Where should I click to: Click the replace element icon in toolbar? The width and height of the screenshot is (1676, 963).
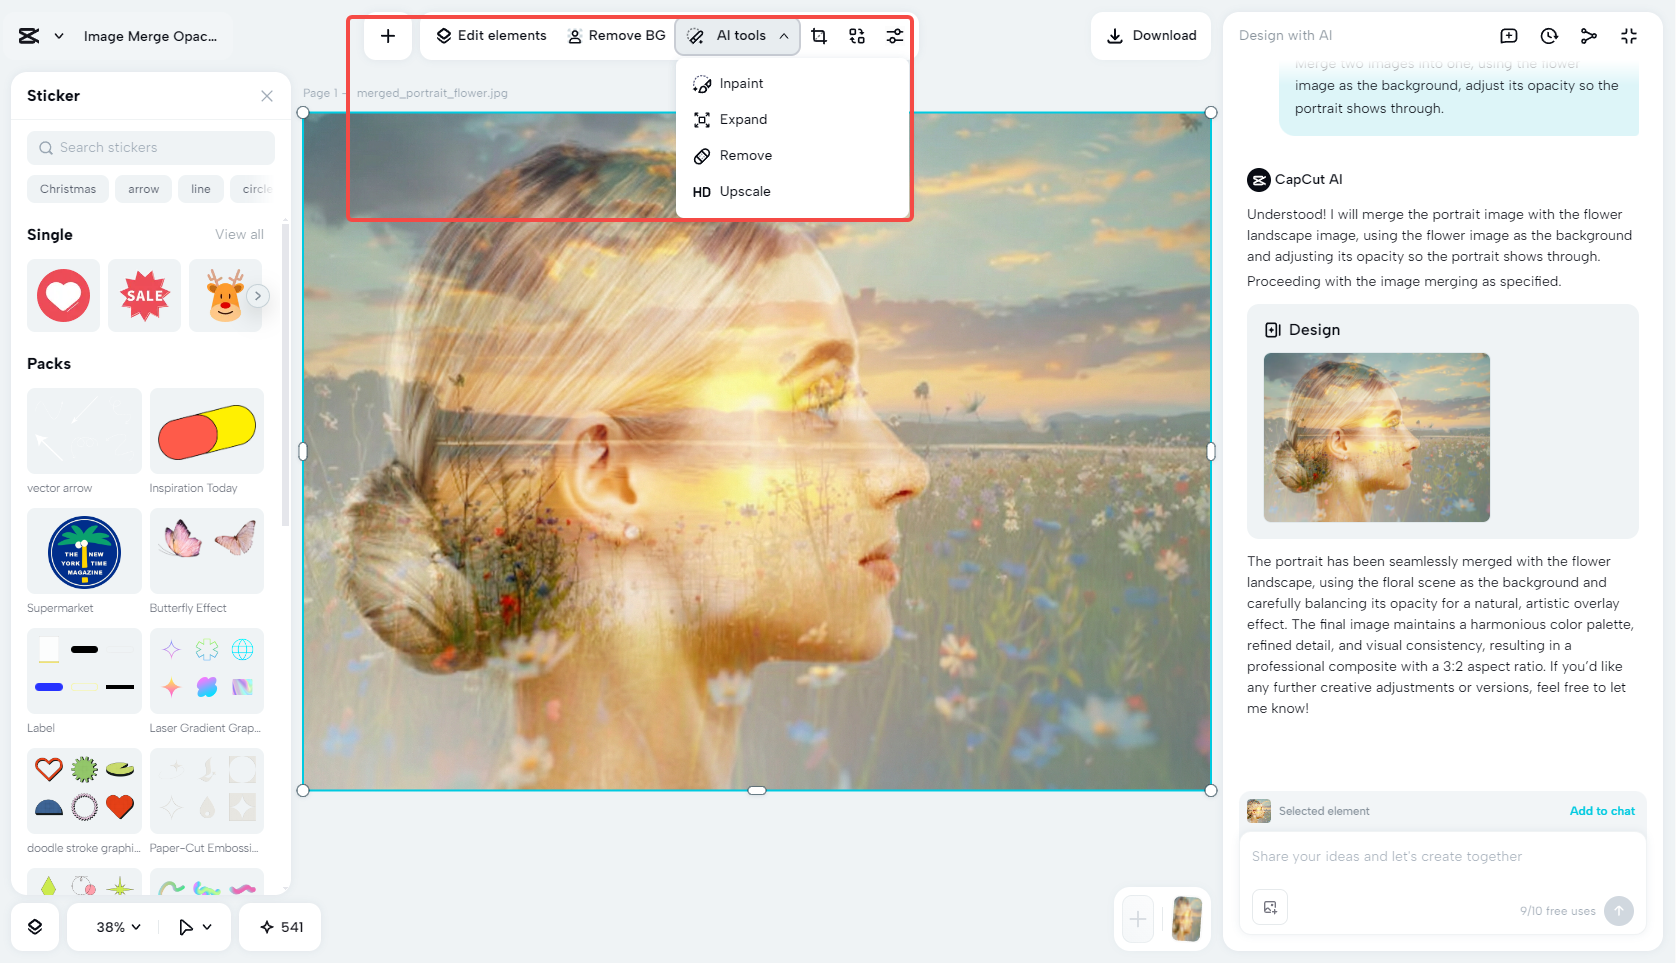coord(857,36)
